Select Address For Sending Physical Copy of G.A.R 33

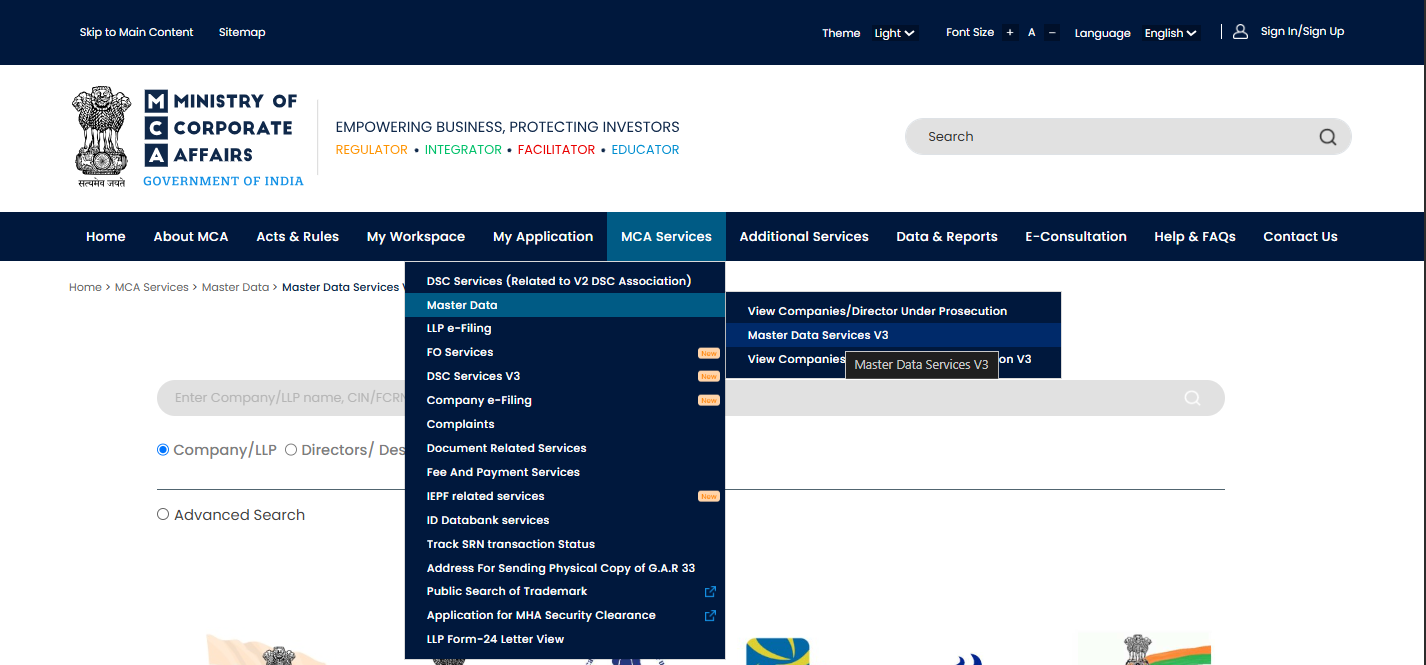coord(565,568)
